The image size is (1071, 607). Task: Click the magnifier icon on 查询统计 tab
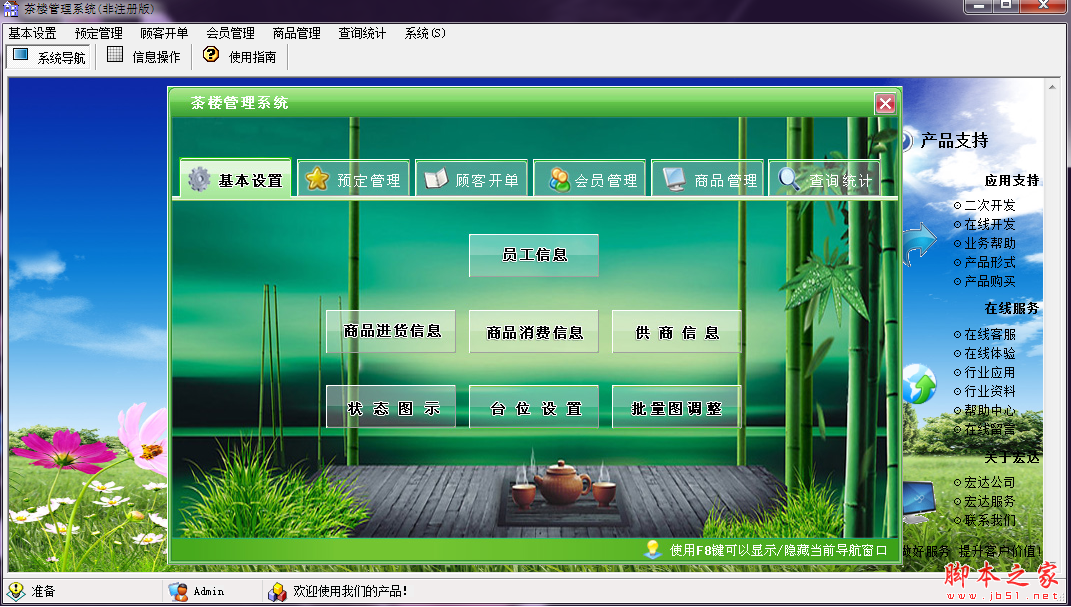click(x=790, y=180)
